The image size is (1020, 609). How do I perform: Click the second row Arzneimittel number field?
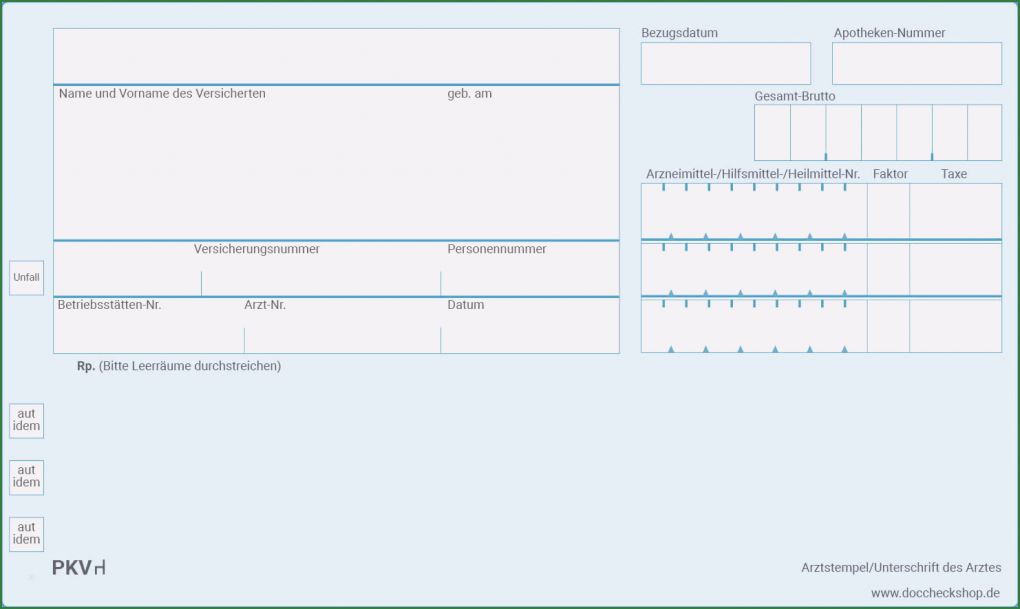coord(753,269)
